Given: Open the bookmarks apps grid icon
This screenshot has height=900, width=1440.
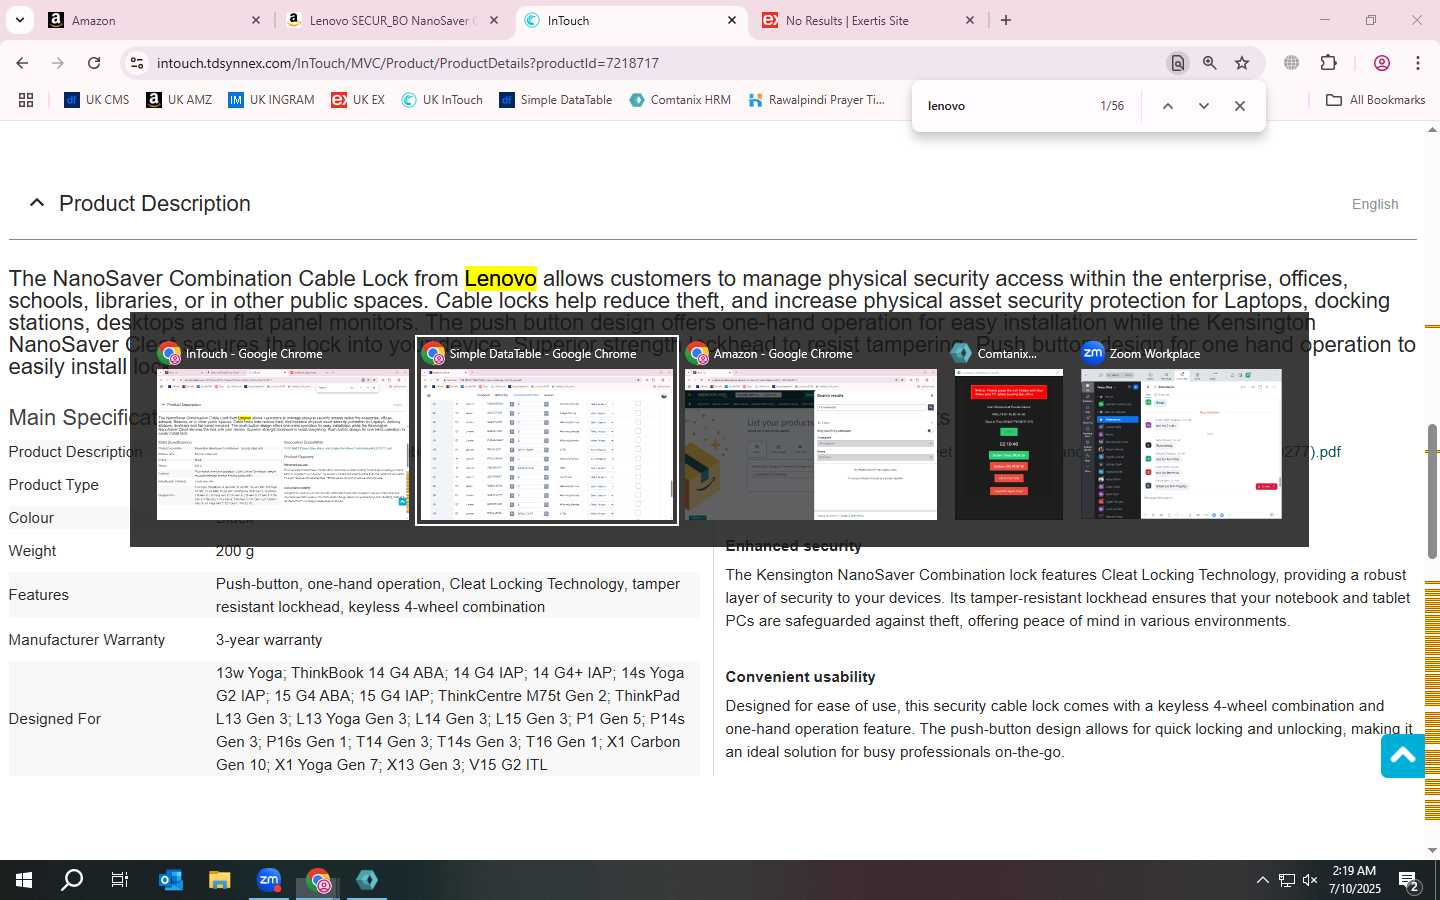Looking at the screenshot, I should coord(26,100).
